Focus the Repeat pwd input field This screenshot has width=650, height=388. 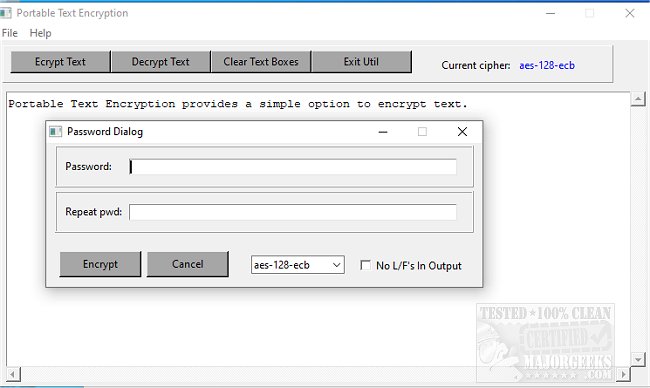[293, 212]
